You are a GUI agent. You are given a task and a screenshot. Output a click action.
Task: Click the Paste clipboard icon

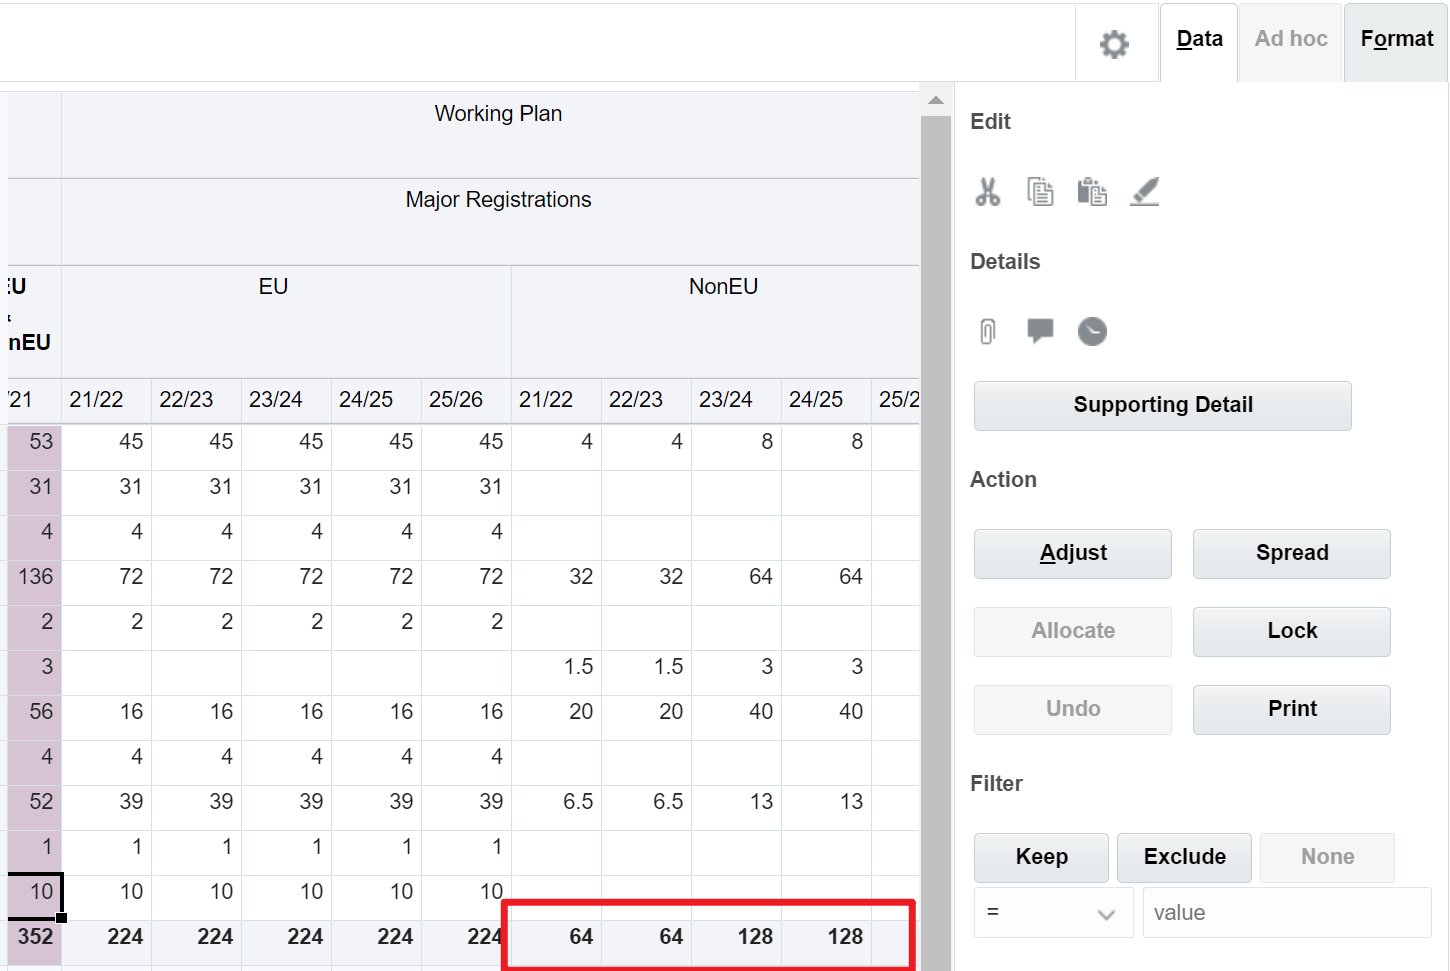point(1092,192)
